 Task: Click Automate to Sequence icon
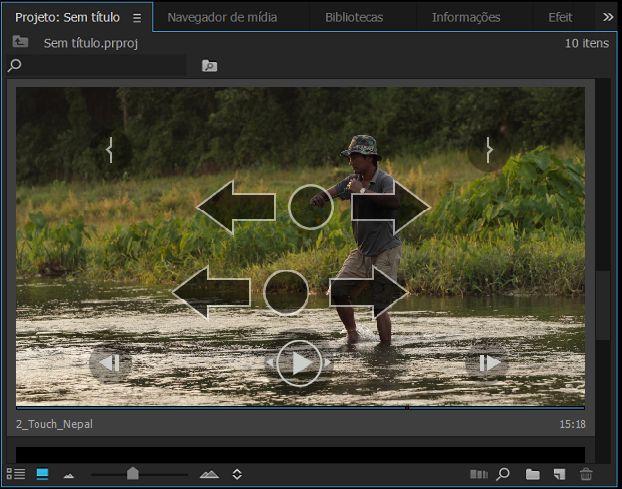tap(479, 474)
